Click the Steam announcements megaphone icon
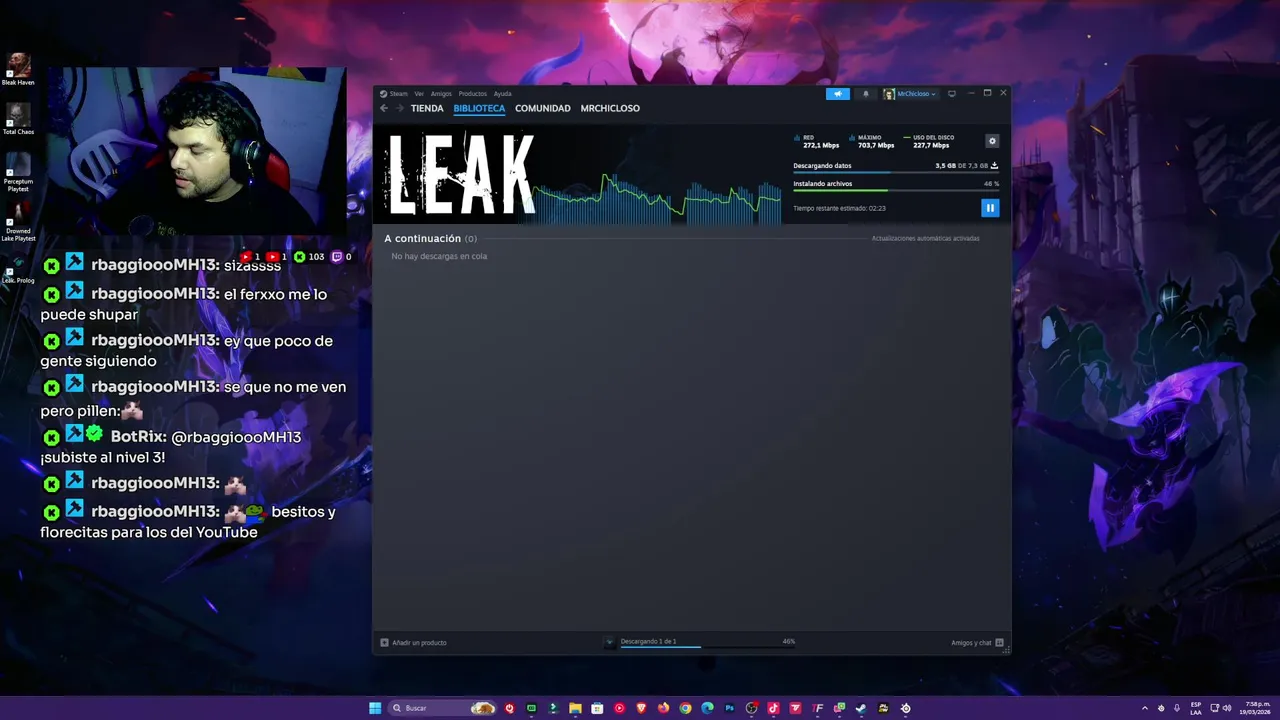Screen dimensions: 1280x720 [838, 94]
